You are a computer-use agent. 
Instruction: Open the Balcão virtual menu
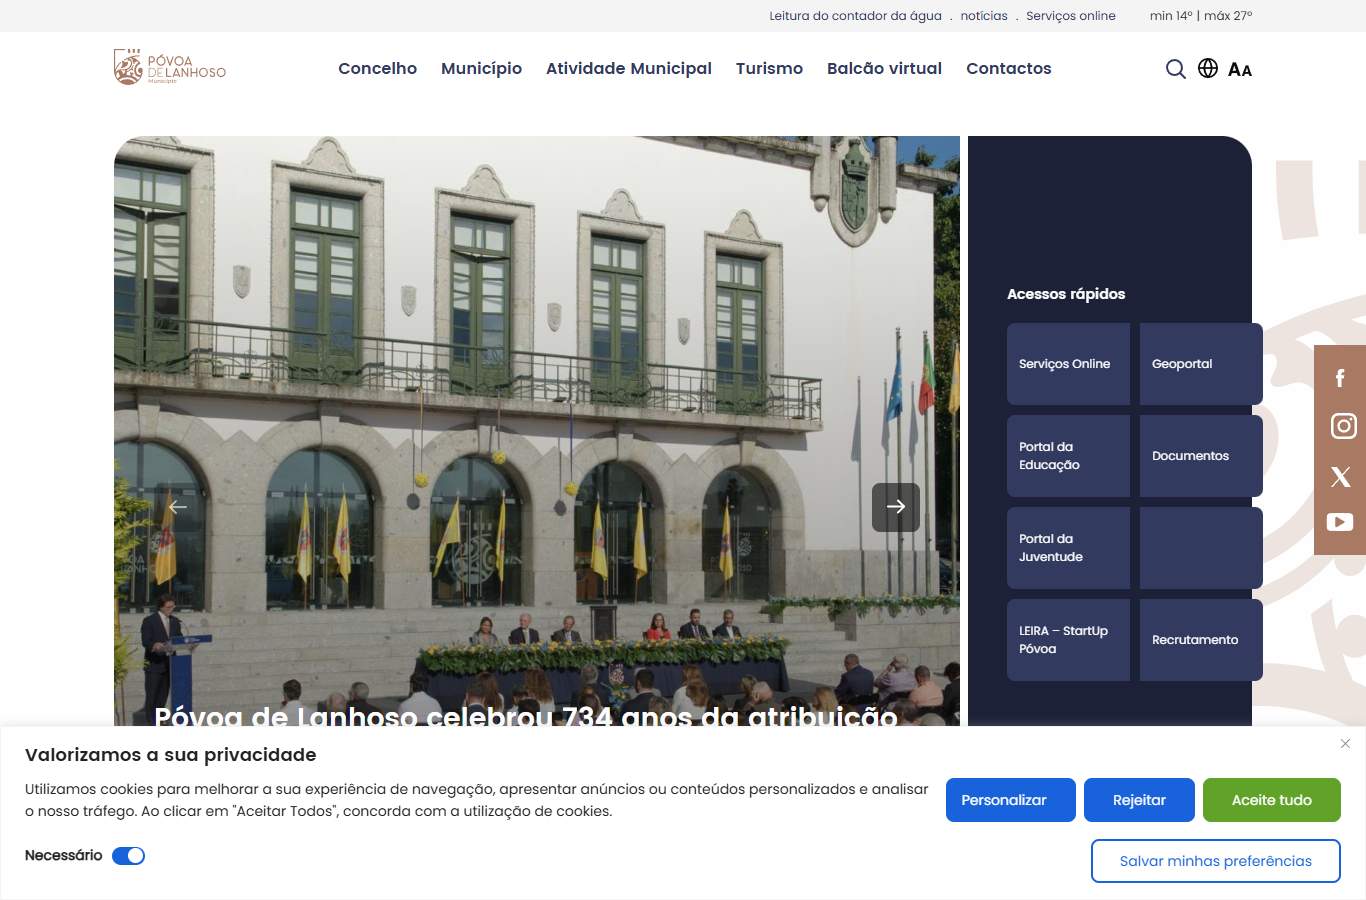(x=885, y=69)
